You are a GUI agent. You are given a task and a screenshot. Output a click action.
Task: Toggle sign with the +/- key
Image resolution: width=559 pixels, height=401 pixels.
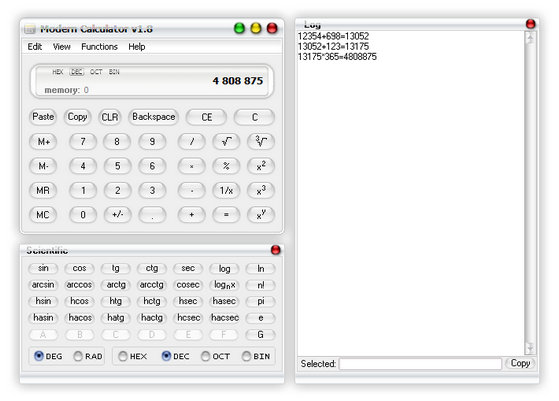click(x=117, y=215)
